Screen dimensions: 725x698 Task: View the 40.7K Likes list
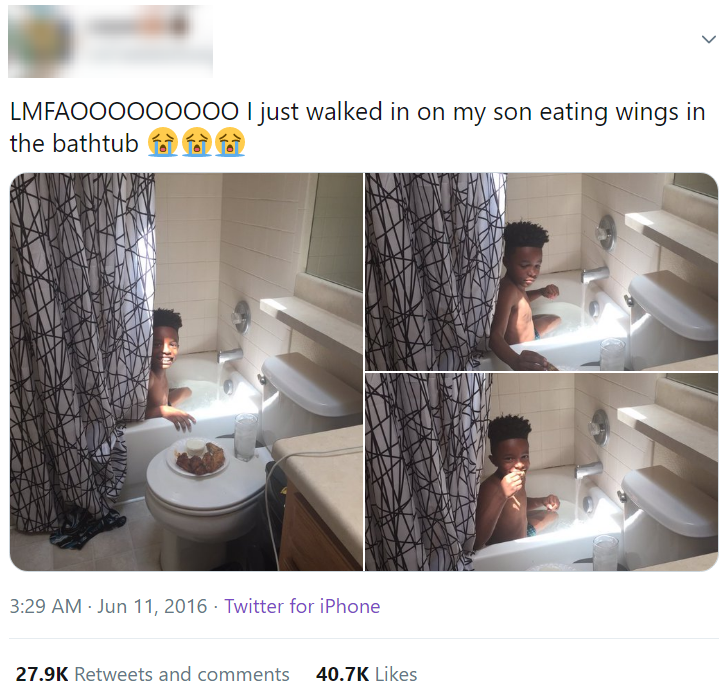(x=366, y=674)
